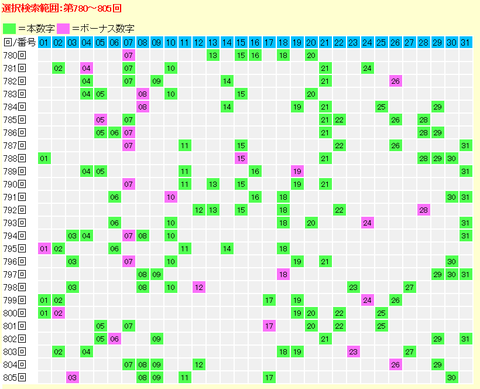Click pink bonus 02 in row 800回
This screenshot has width=480, height=389.
coord(58,313)
